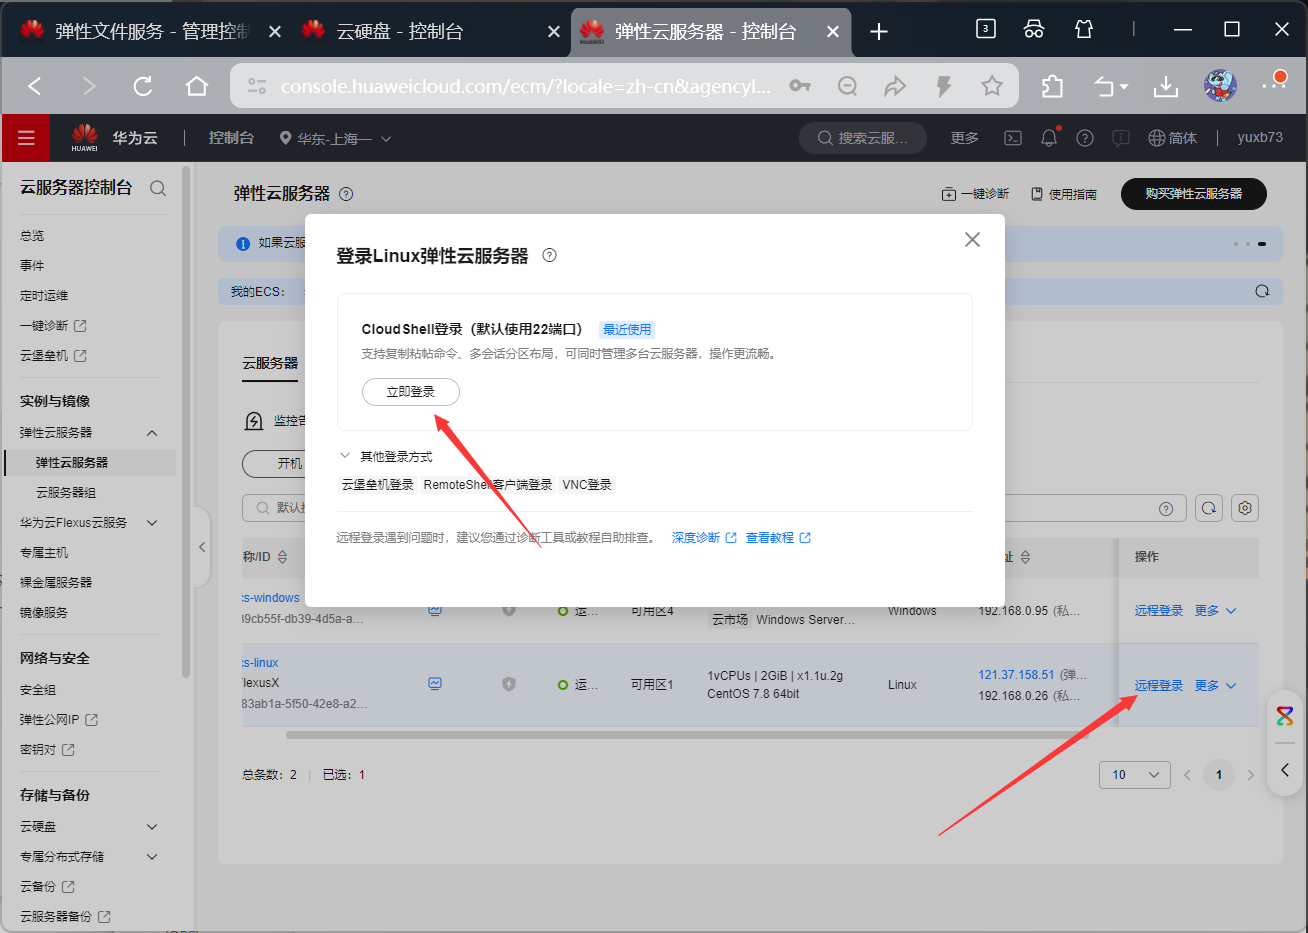
Task: Click 一键诊断 at the page top
Action: 975,194
